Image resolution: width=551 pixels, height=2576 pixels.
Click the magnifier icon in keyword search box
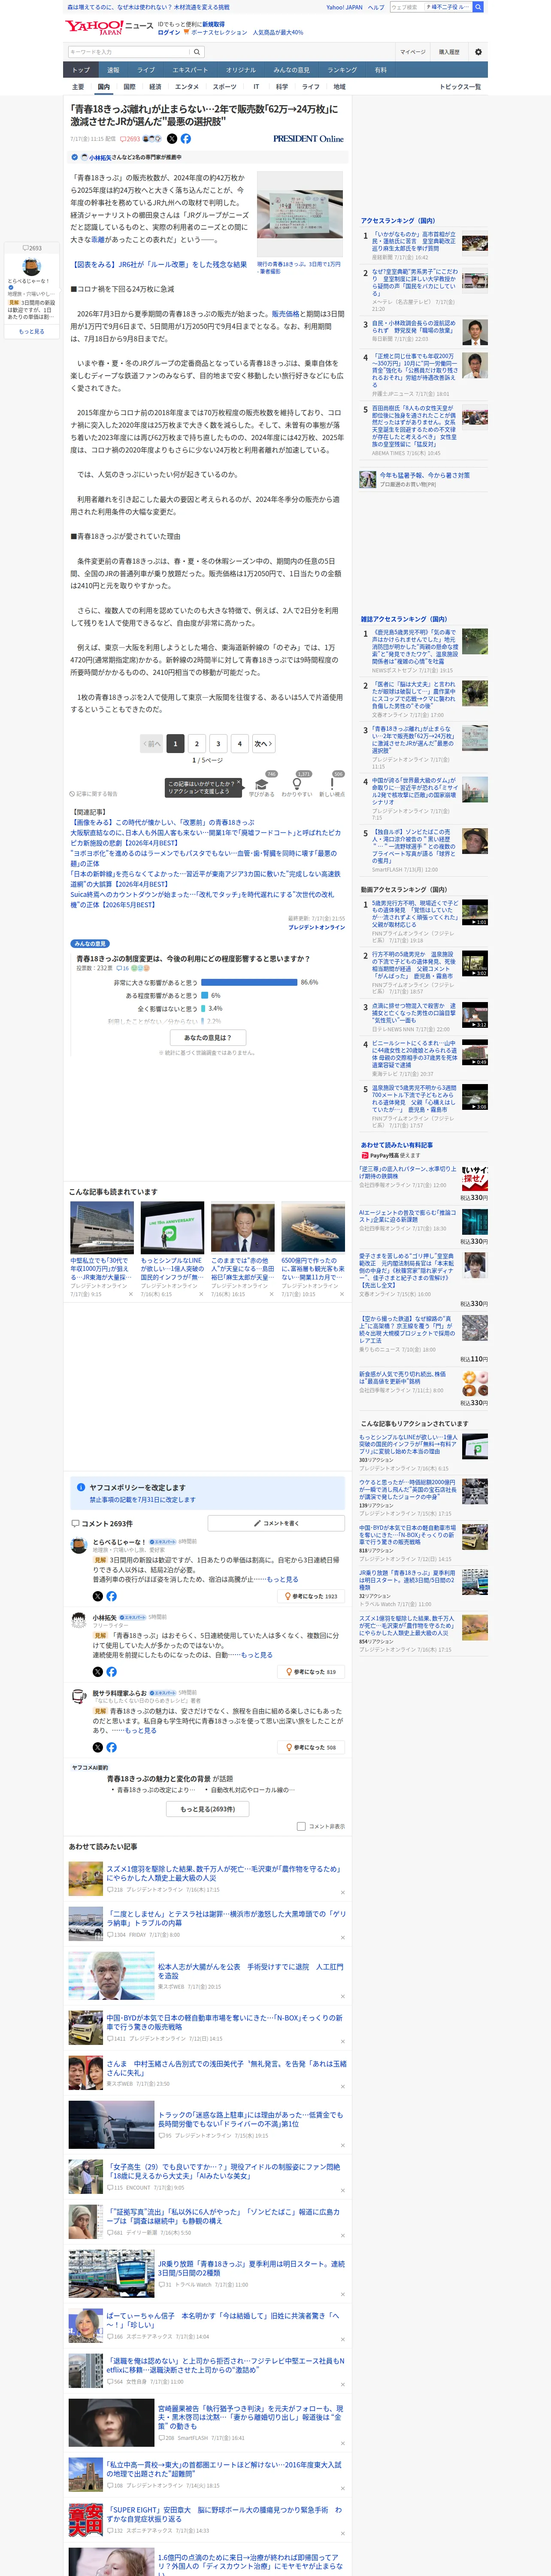click(x=197, y=52)
